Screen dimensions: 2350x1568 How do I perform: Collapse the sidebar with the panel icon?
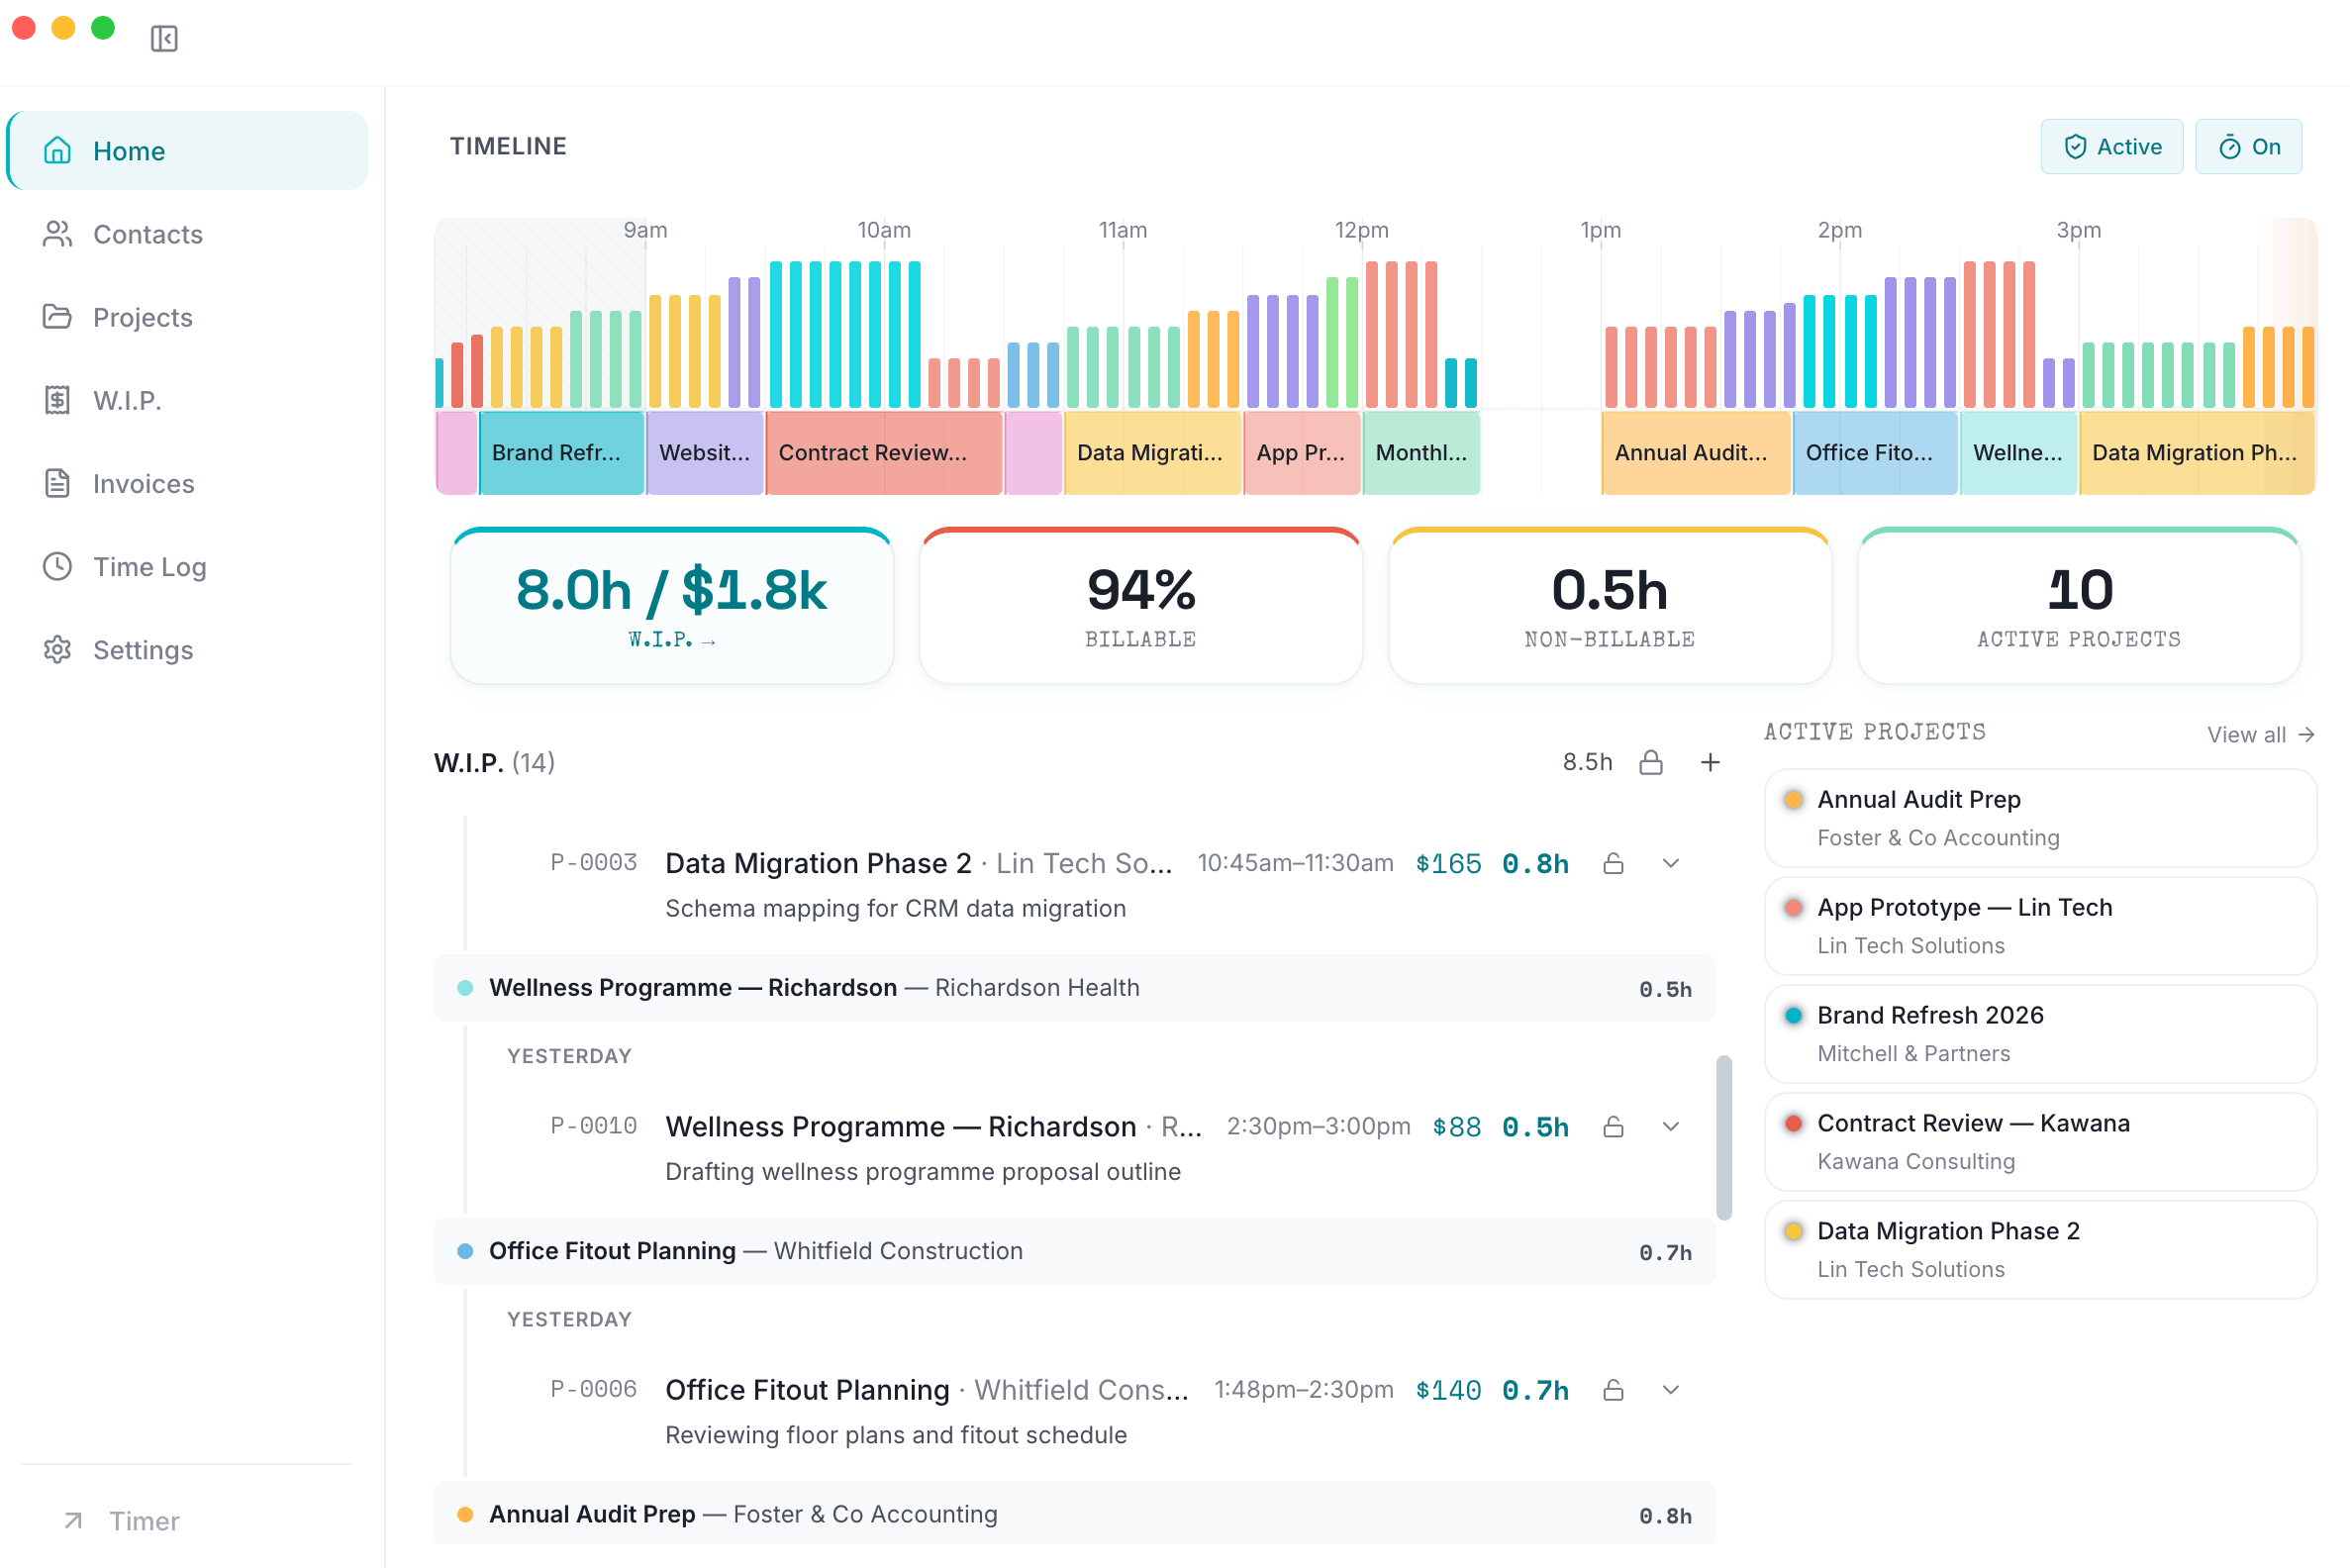(x=164, y=39)
